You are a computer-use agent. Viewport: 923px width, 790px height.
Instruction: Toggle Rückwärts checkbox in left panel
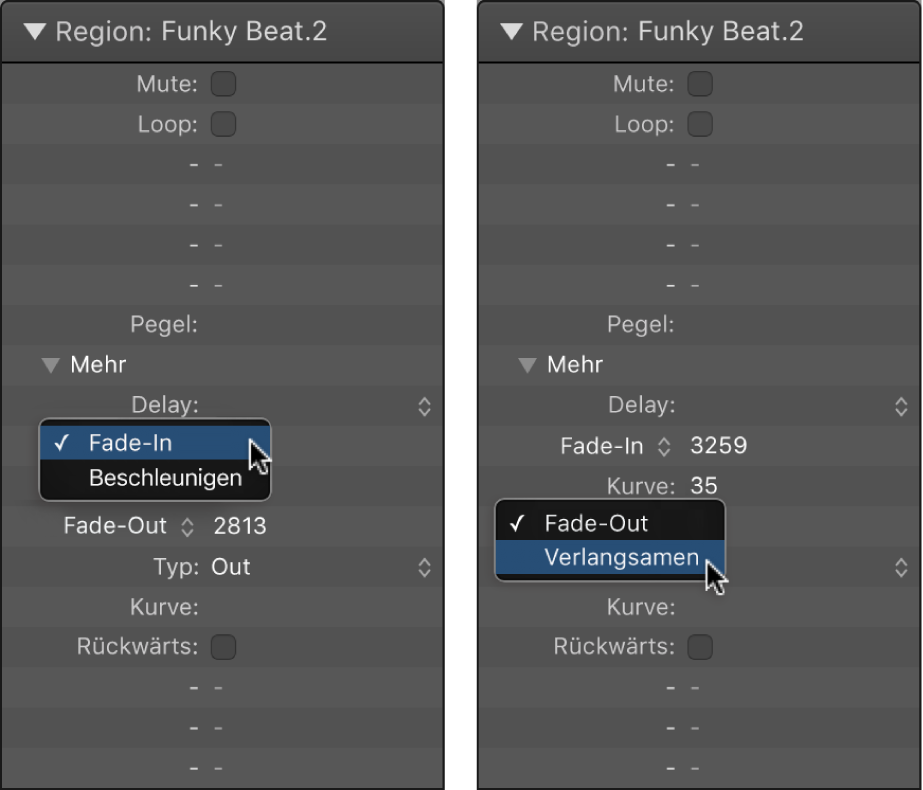tap(223, 647)
